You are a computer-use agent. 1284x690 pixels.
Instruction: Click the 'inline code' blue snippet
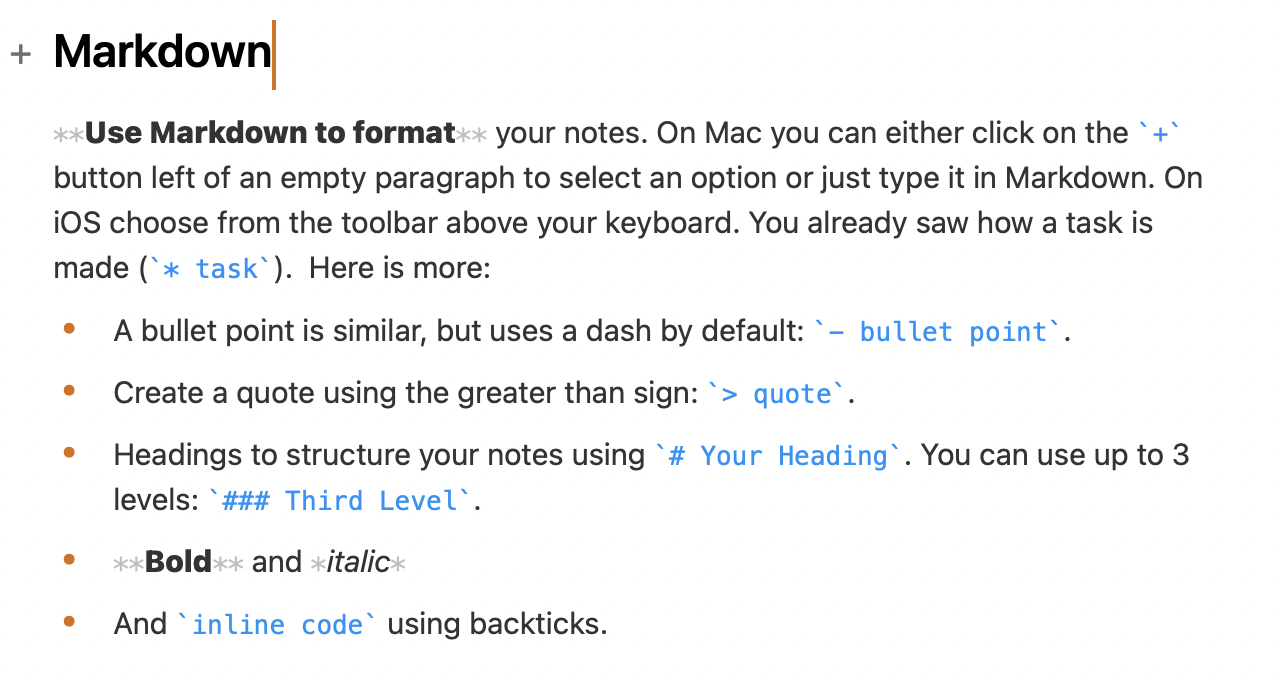[277, 625]
